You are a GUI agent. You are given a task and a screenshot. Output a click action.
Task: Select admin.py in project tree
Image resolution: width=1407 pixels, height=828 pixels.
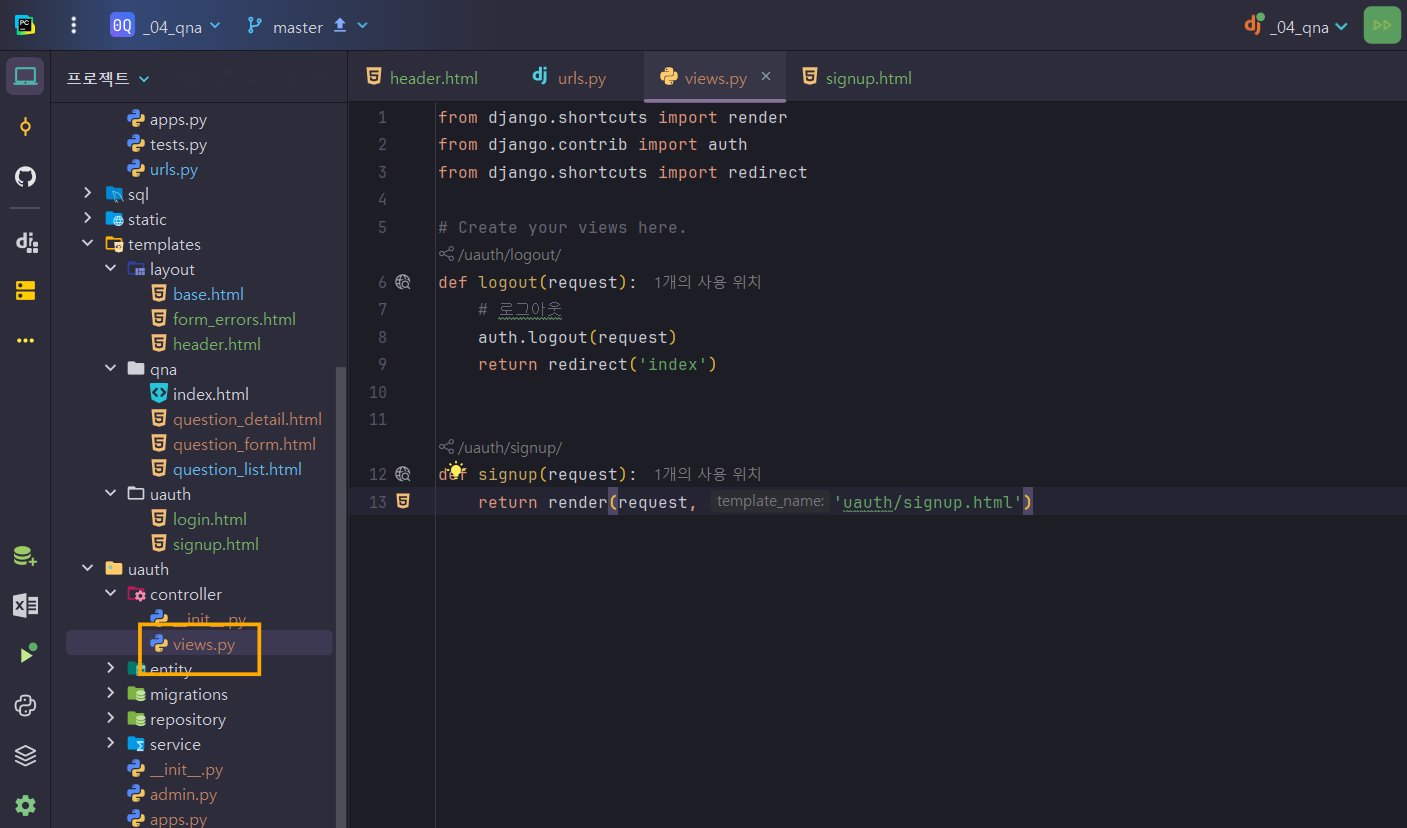click(183, 794)
